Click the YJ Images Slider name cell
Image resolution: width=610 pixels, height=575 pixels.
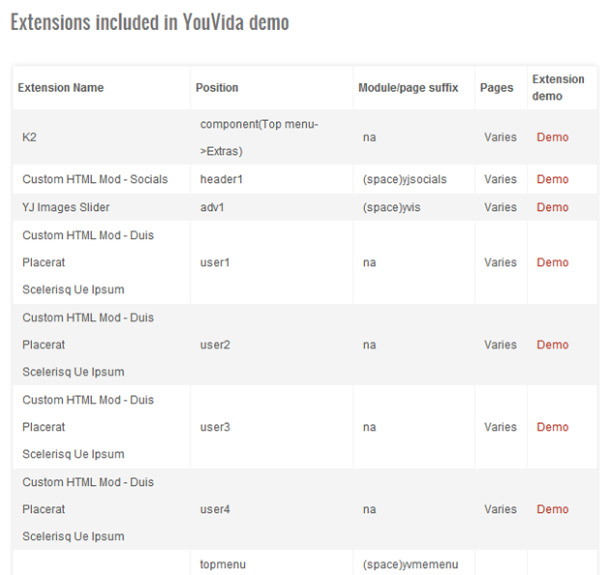coord(66,207)
